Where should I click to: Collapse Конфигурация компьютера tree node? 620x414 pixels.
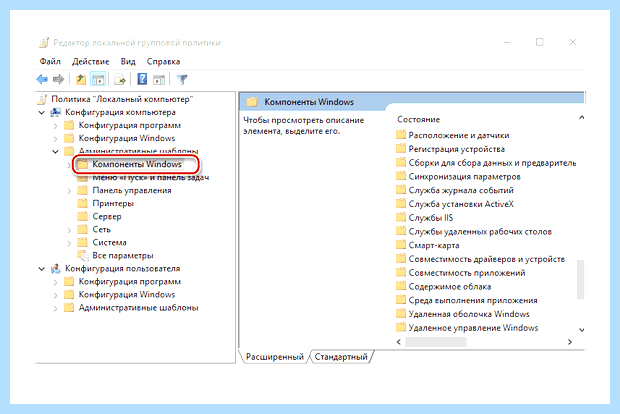42,113
